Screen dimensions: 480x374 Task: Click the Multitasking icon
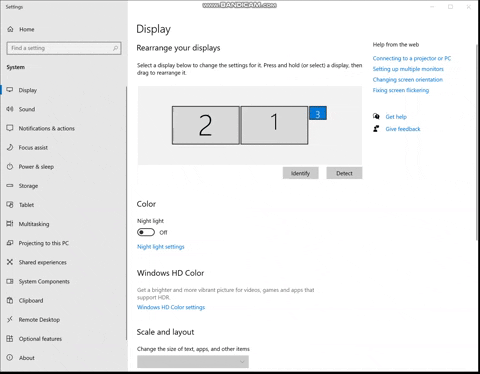coord(10,224)
